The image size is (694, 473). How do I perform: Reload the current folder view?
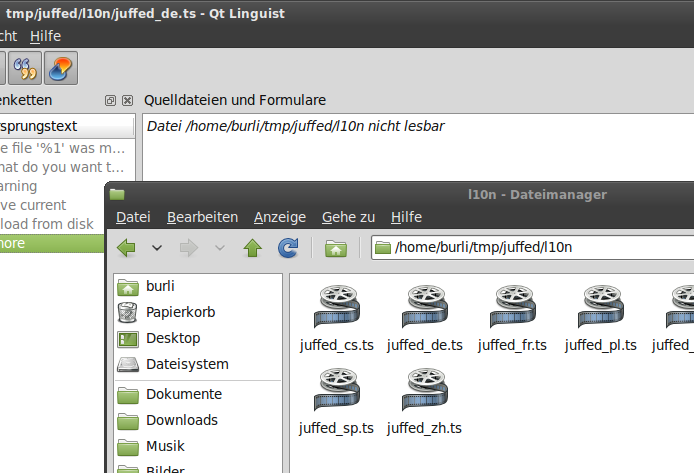tap(288, 247)
